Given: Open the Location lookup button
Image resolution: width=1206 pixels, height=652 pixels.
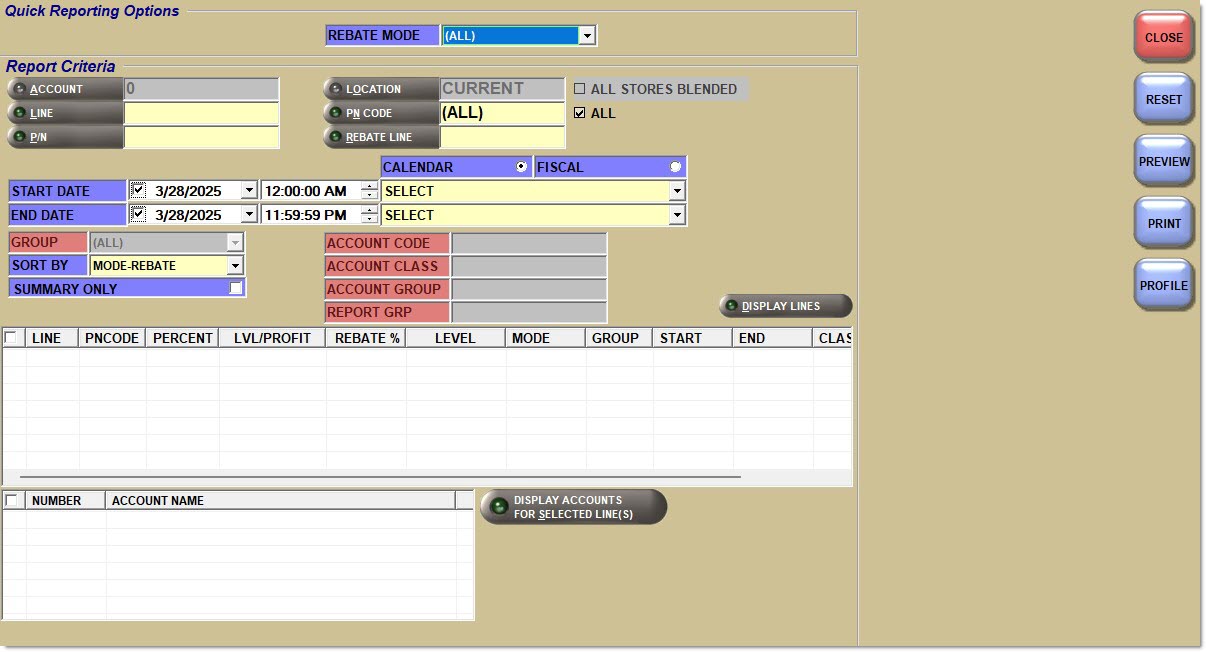Looking at the screenshot, I should (x=380, y=89).
